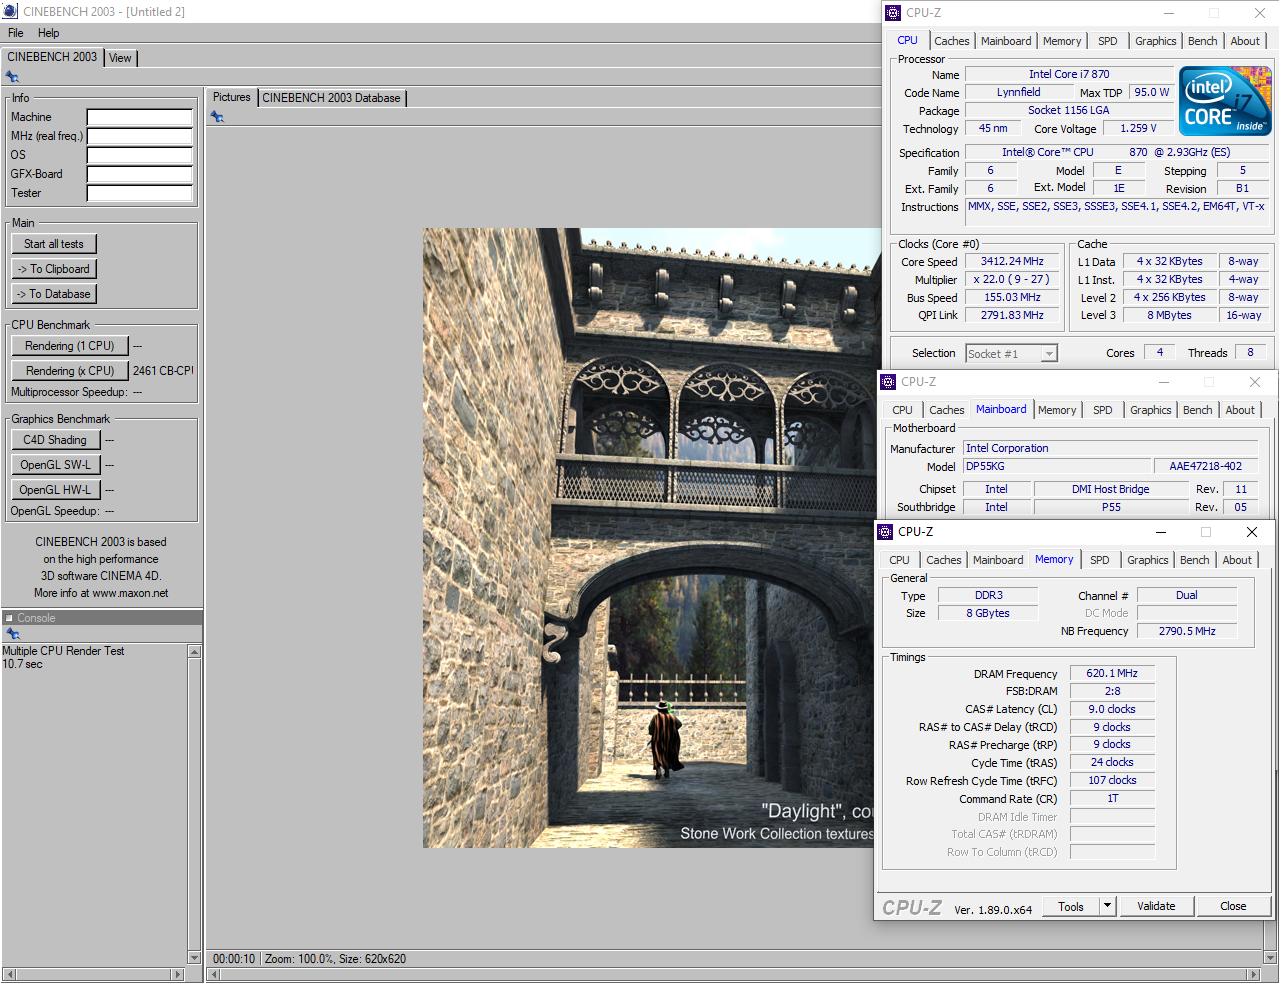Select the Pictures tab
This screenshot has height=983, width=1279.
pyautogui.click(x=231, y=97)
